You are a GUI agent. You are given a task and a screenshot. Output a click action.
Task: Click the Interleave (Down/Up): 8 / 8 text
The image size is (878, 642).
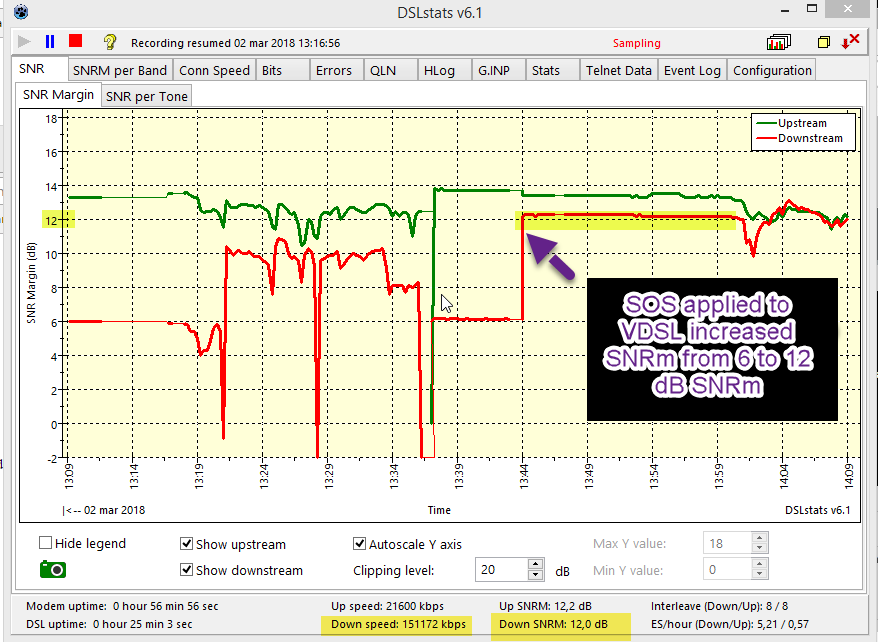click(x=720, y=606)
